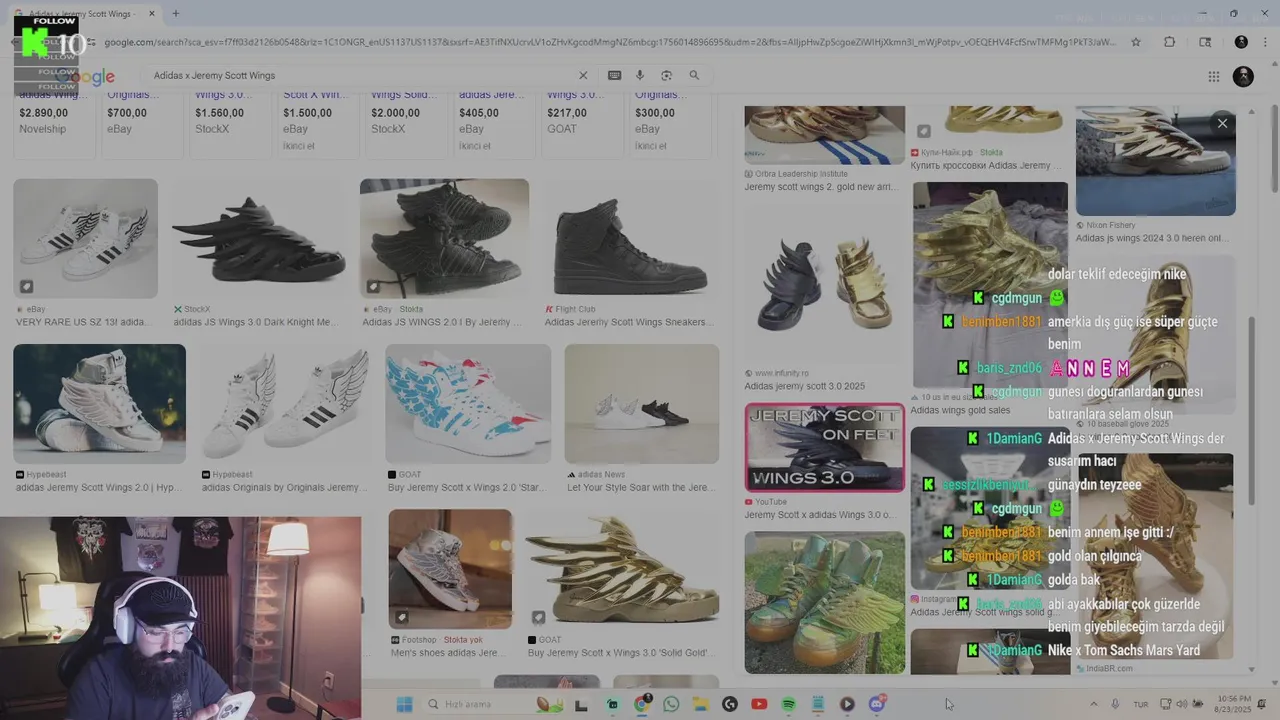This screenshot has height=720, width=1280.
Task: Bookmark this page with the star icon
Action: pyautogui.click(x=1136, y=42)
